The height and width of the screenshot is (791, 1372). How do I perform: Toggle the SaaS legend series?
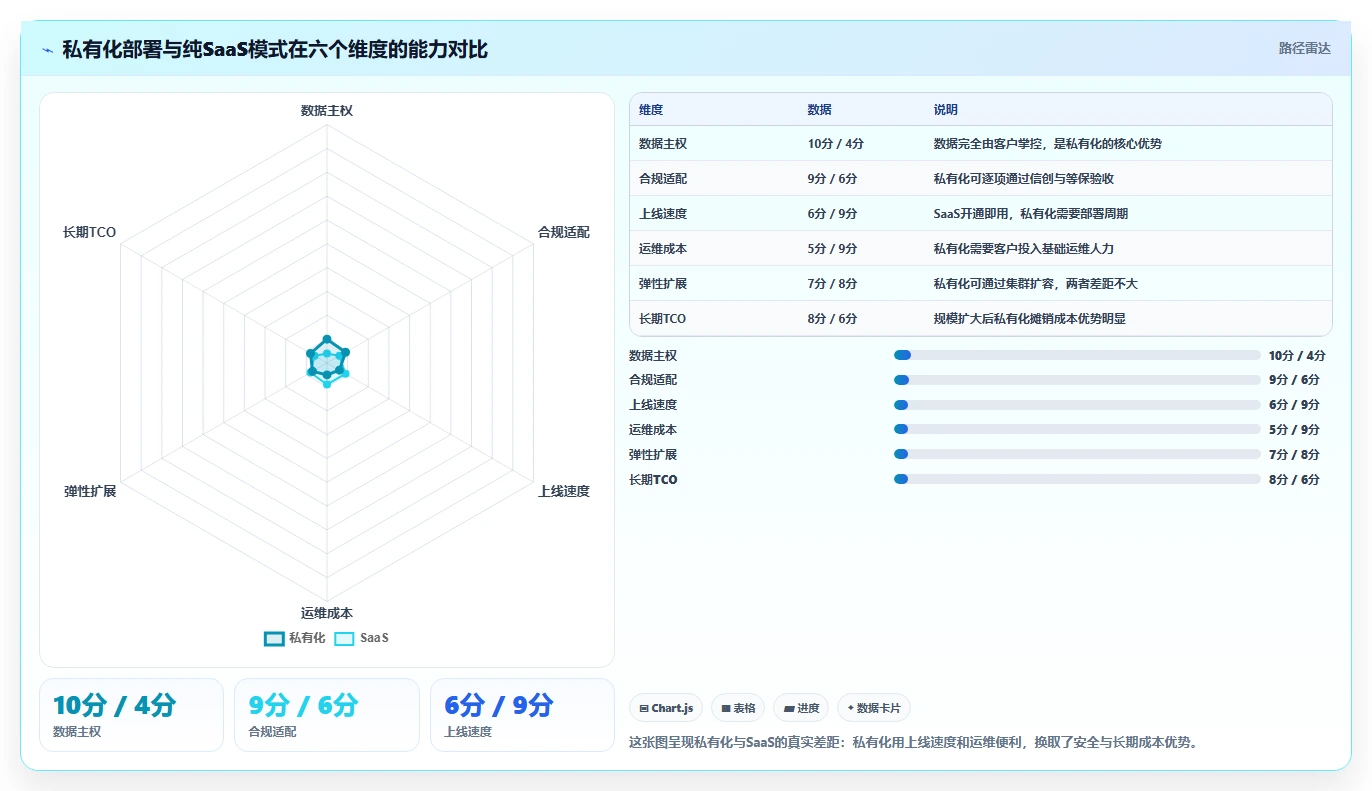pos(361,638)
